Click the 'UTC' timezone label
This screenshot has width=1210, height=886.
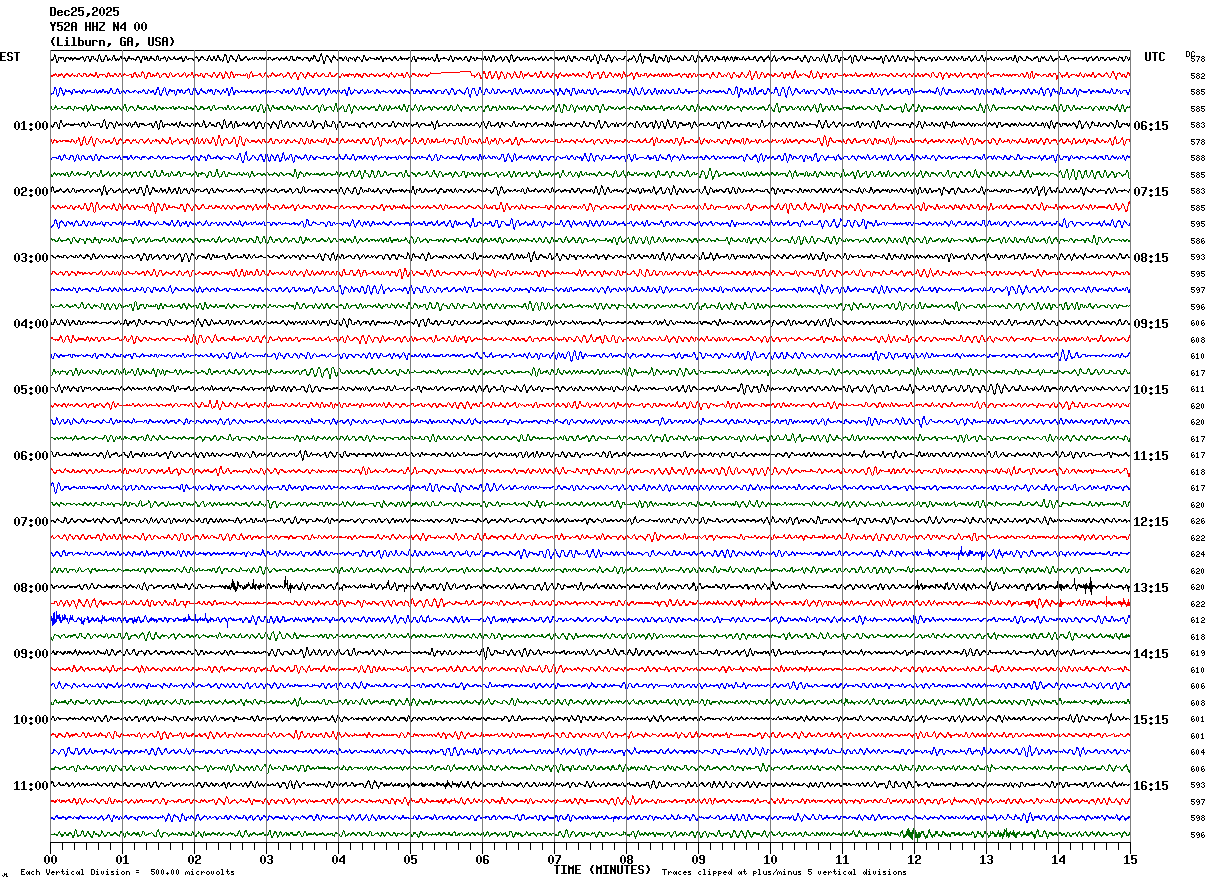coord(1155,57)
